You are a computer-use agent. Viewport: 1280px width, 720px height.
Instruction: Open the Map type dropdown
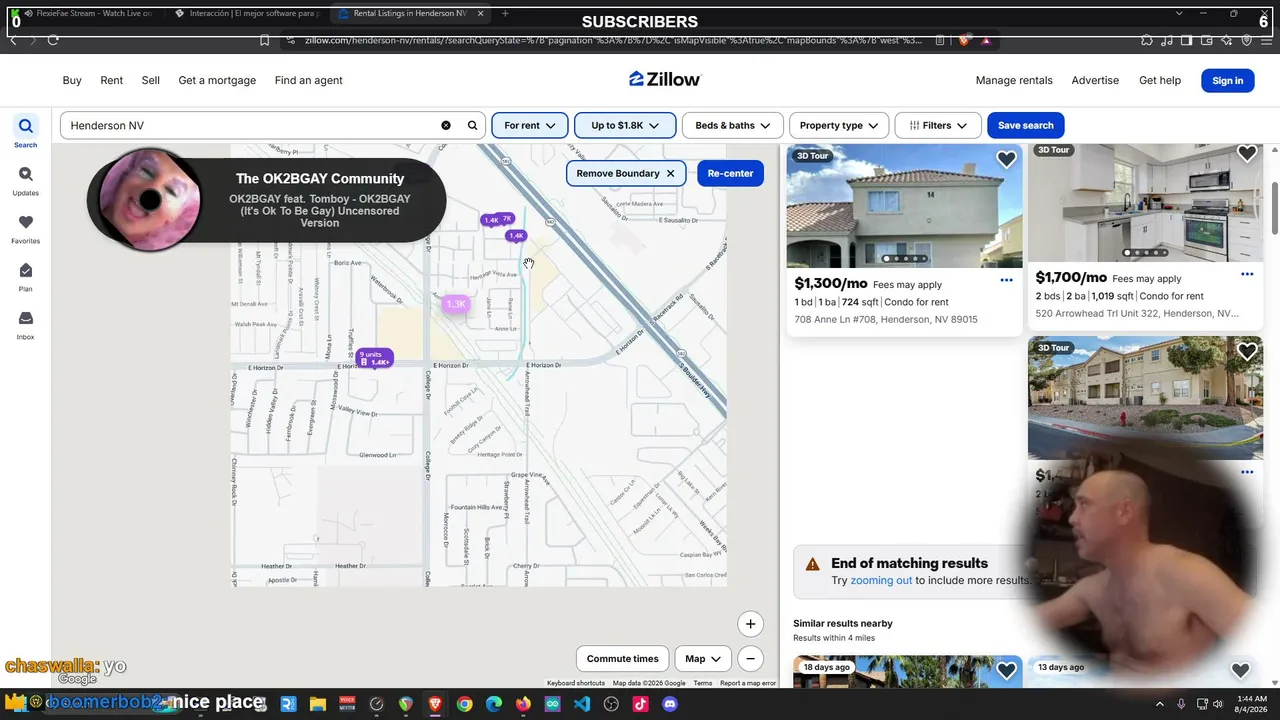point(703,659)
